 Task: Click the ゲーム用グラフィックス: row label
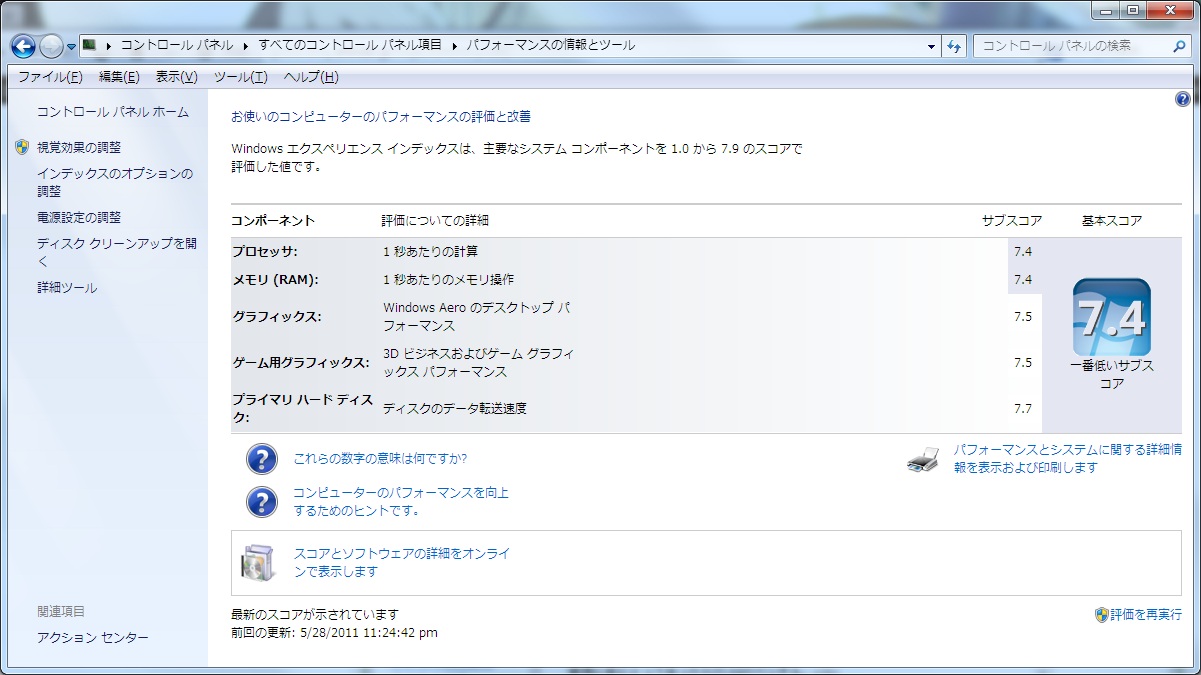[301, 362]
